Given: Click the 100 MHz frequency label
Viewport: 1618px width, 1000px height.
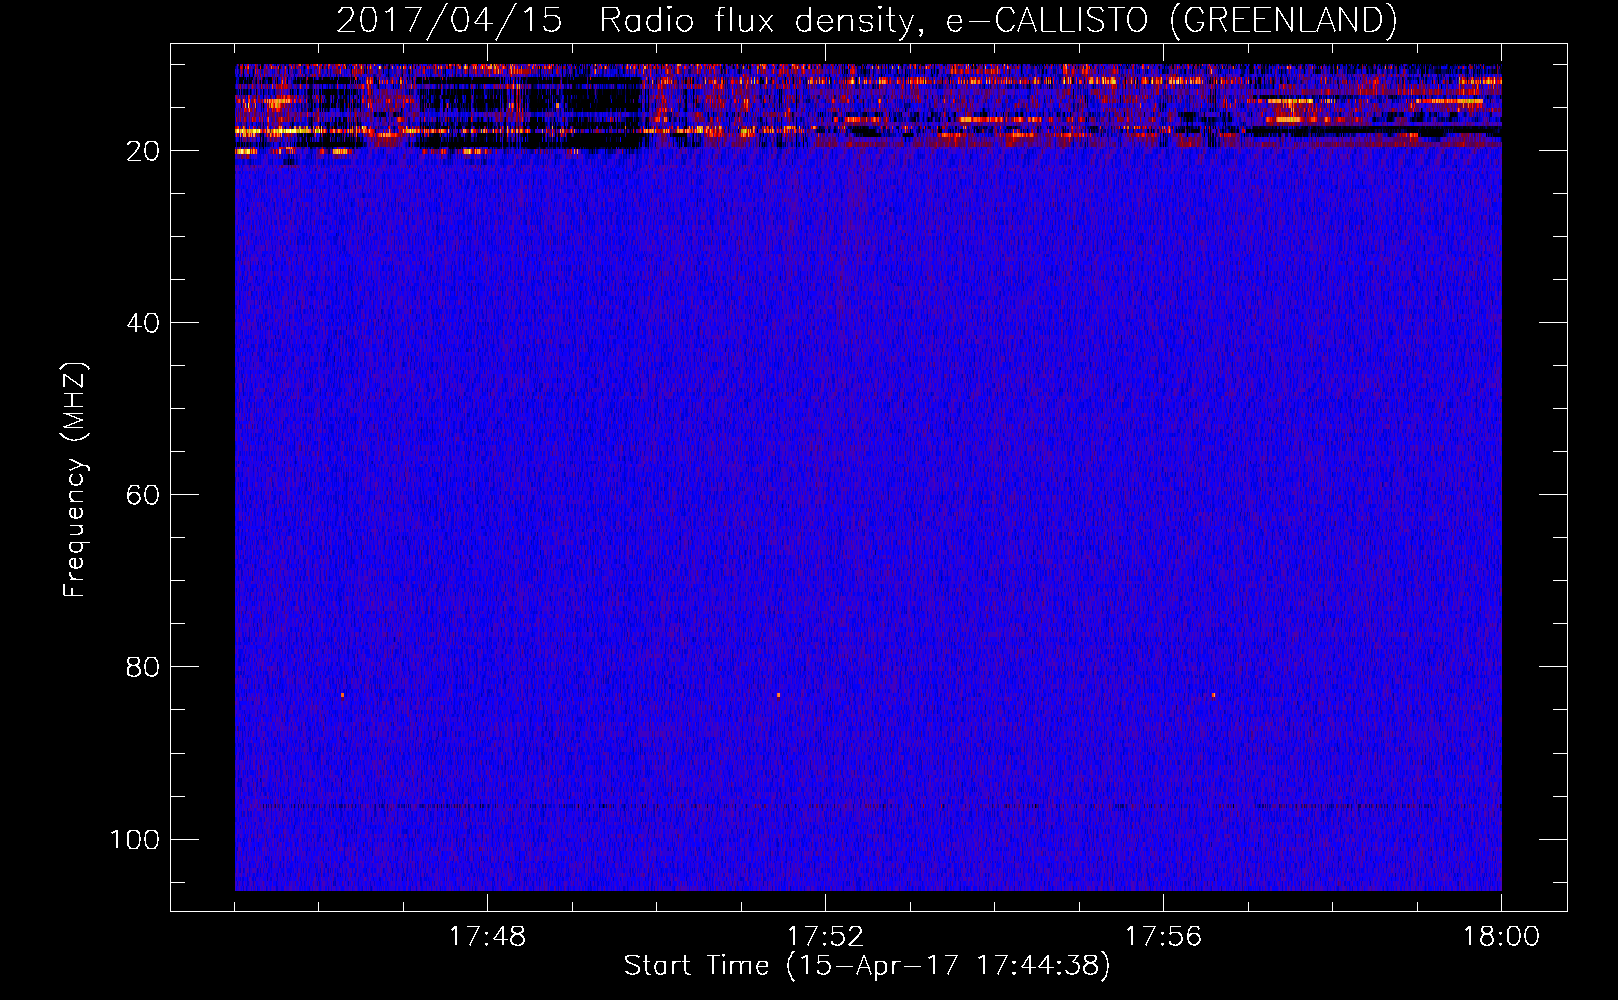Looking at the screenshot, I should tap(135, 839).
